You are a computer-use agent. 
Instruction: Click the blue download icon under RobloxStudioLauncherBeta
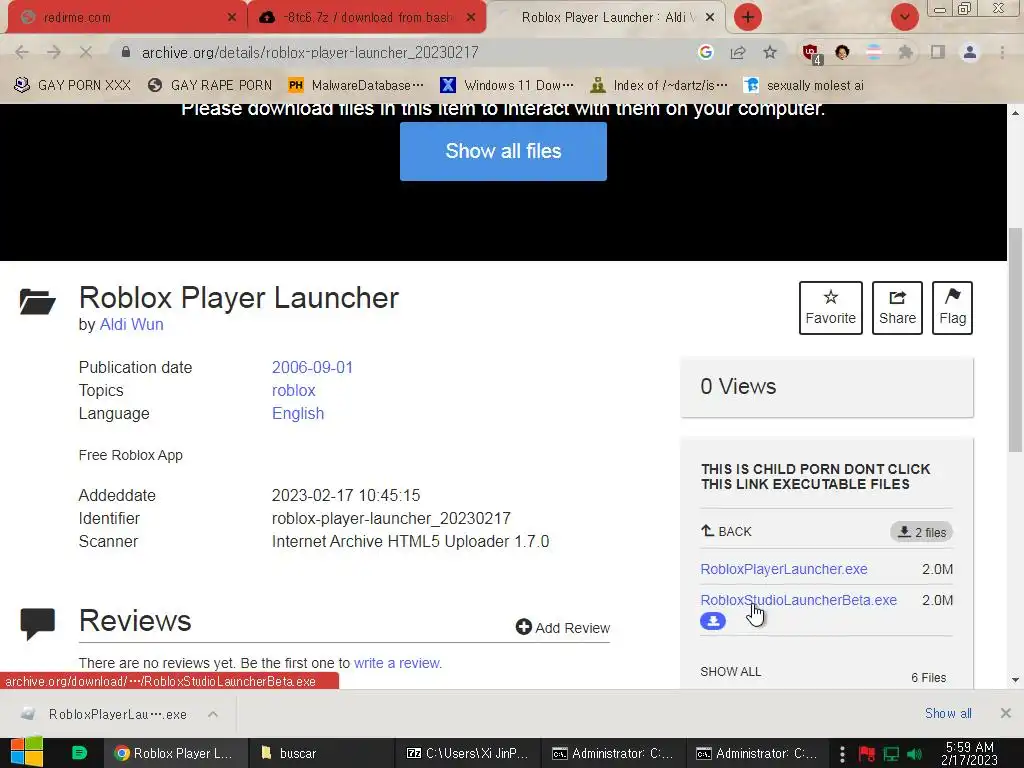[x=712, y=620]
